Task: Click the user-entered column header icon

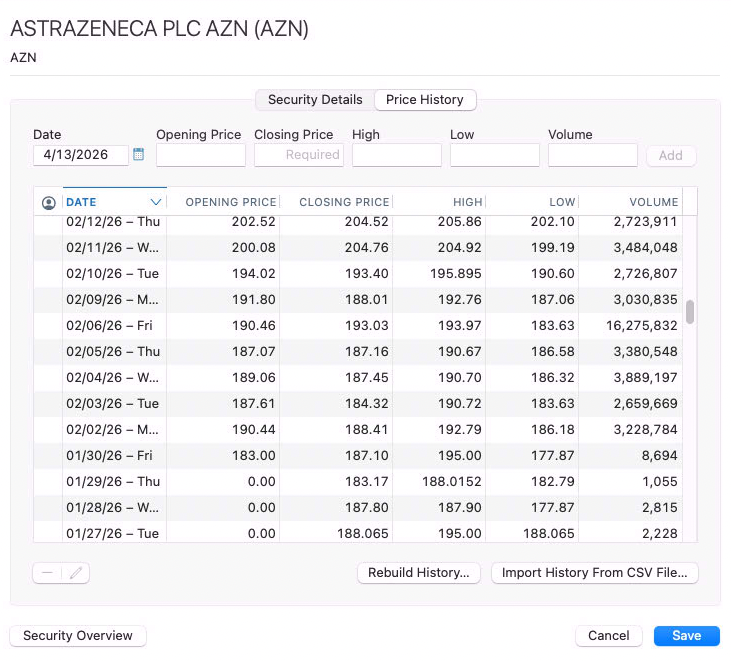Action: (48, 203)
